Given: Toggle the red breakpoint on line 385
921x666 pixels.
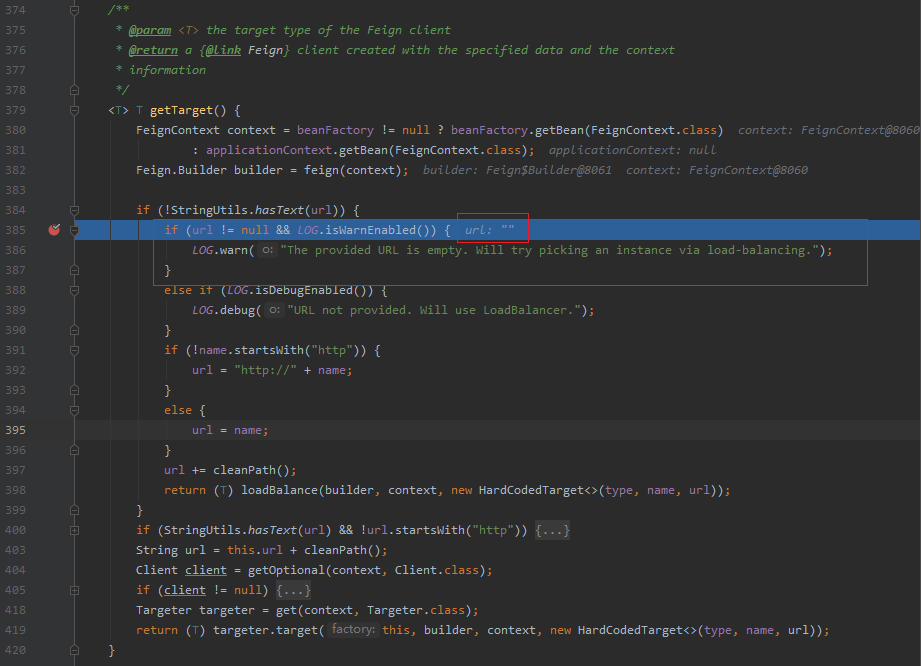Looking at the screenshot, I should pyautogui.click(x=54, y=230).
